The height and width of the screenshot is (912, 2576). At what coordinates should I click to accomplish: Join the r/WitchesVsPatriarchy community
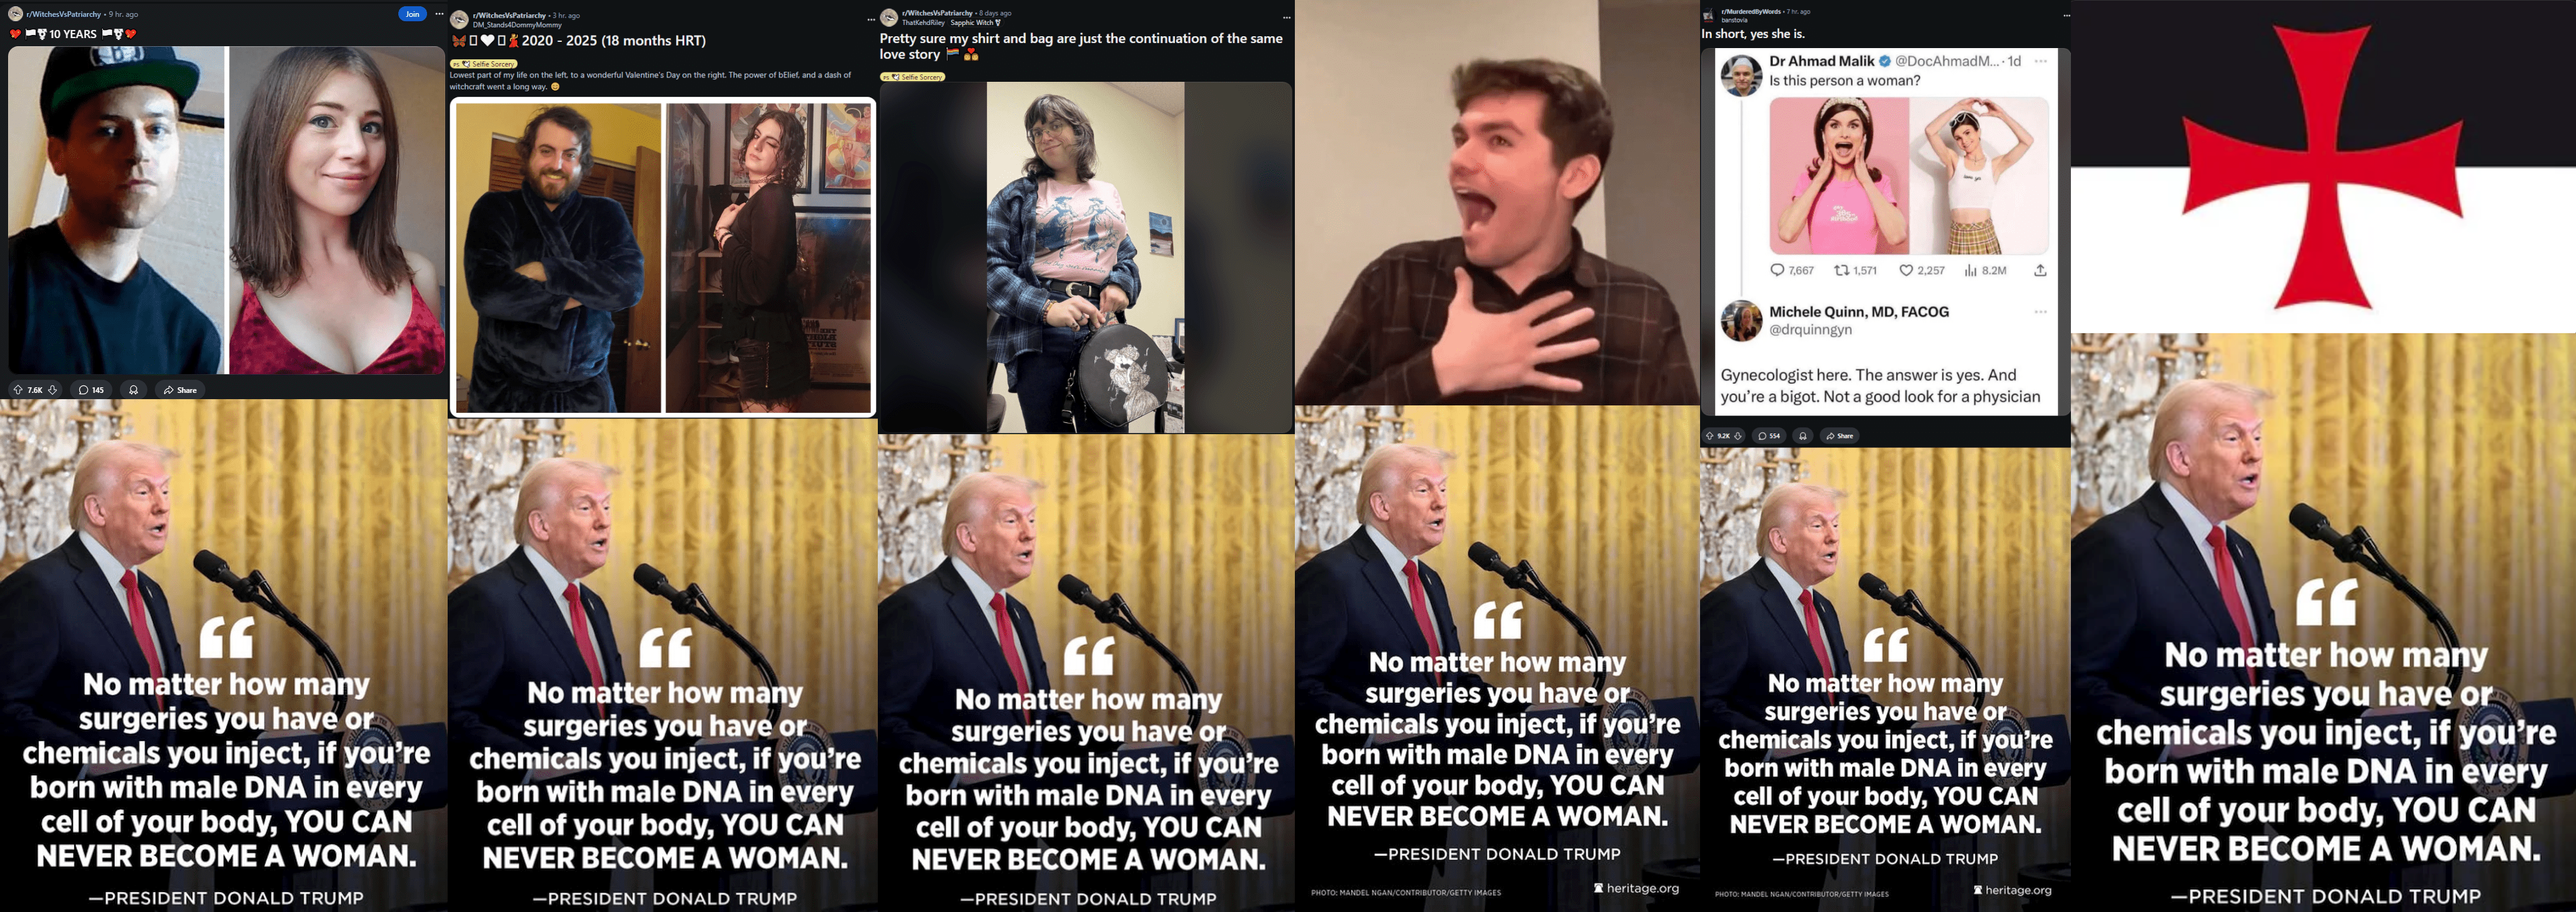(412, 14)
